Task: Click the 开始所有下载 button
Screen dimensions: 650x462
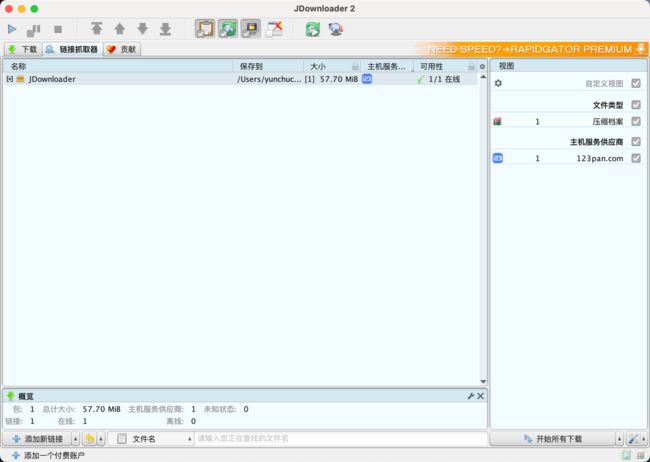Action: 552,439
